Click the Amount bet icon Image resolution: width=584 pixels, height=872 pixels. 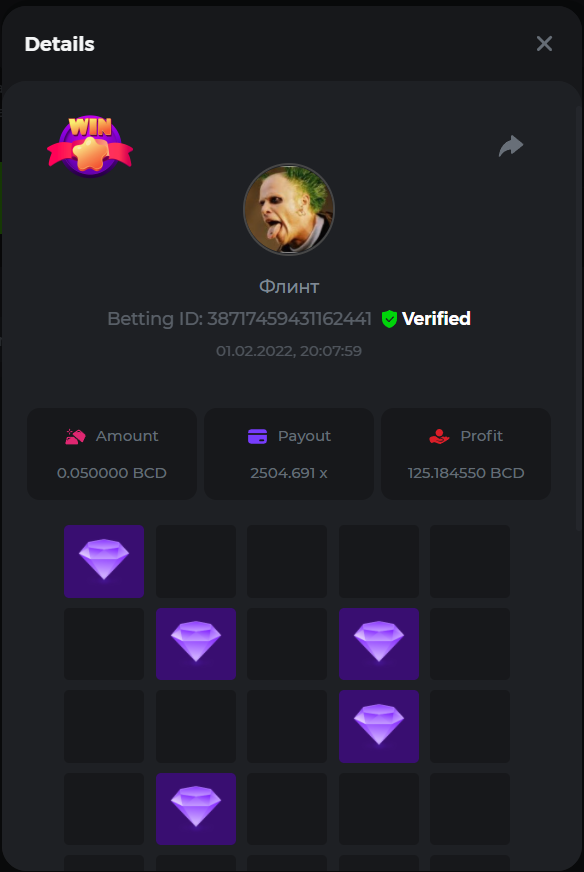(75, 436)
